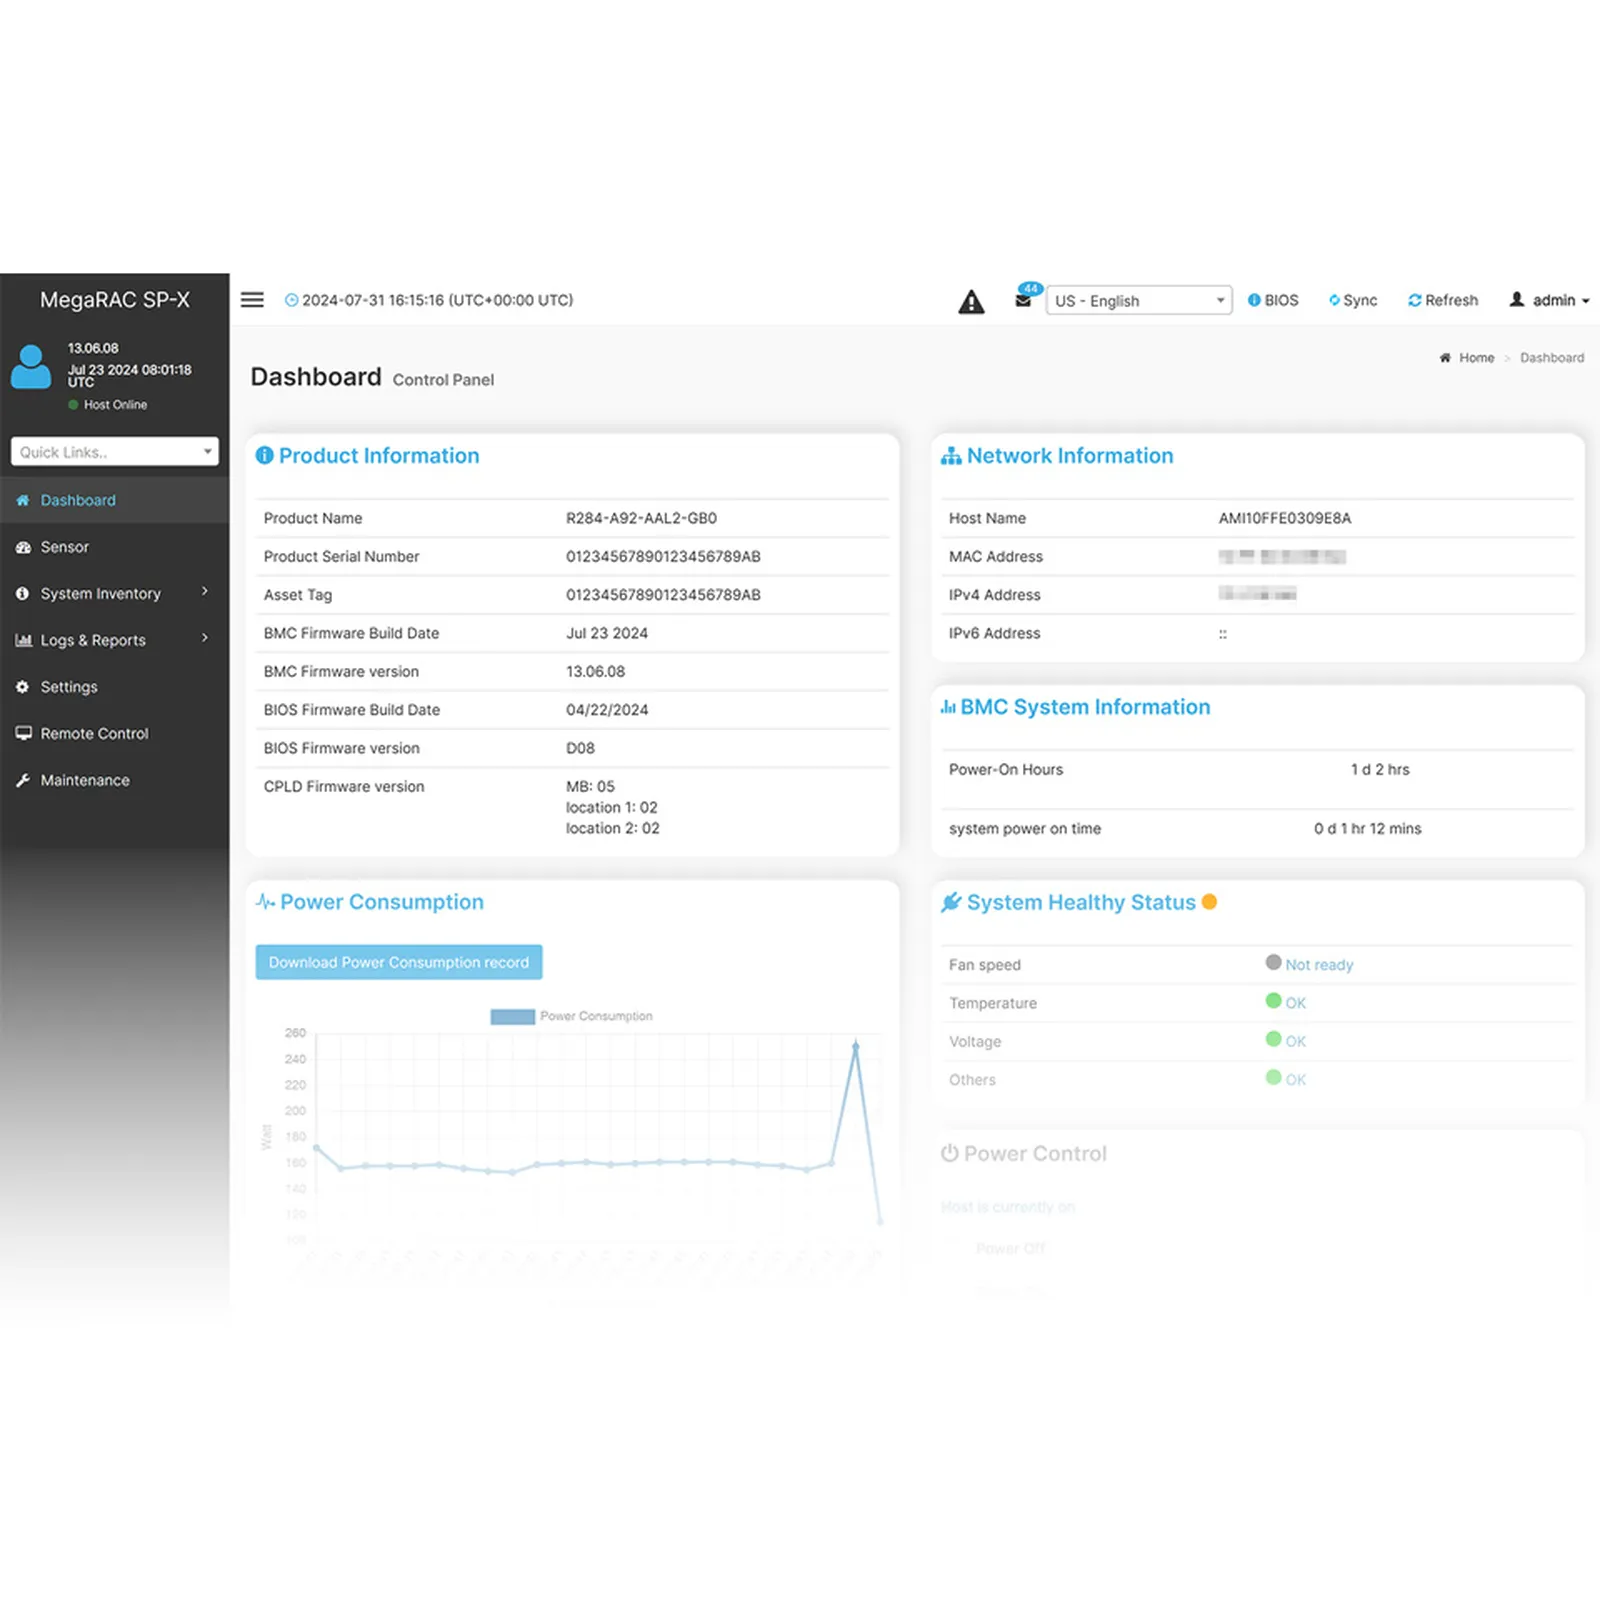Open the Quick Links dropdown
The width and height of the screenshot is (1600, 1600).
tap(114, 452)
